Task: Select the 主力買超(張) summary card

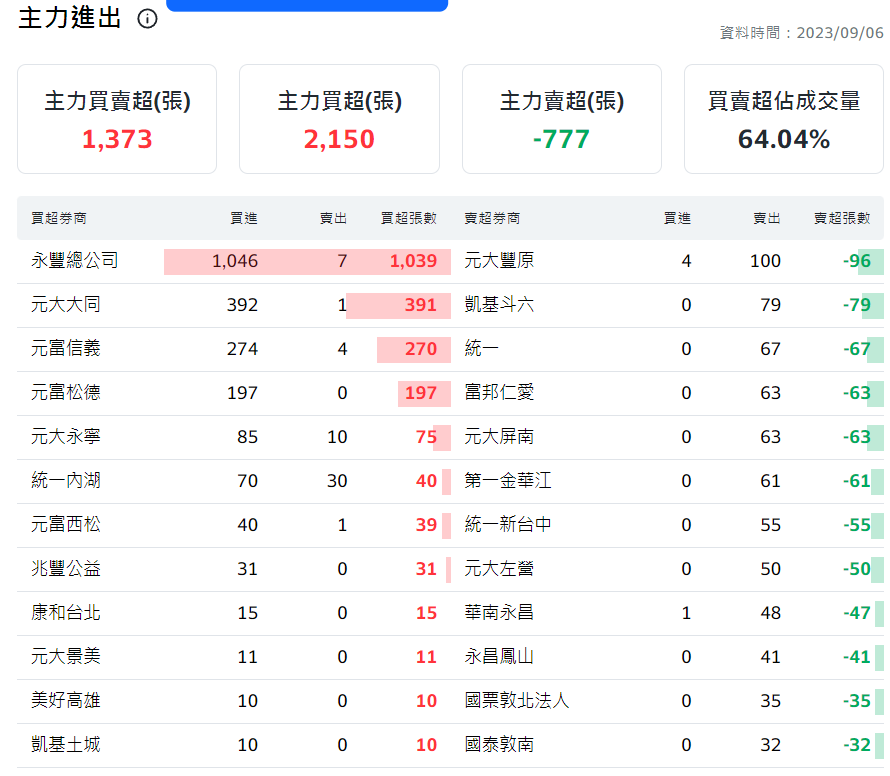Action: (339, 119)
